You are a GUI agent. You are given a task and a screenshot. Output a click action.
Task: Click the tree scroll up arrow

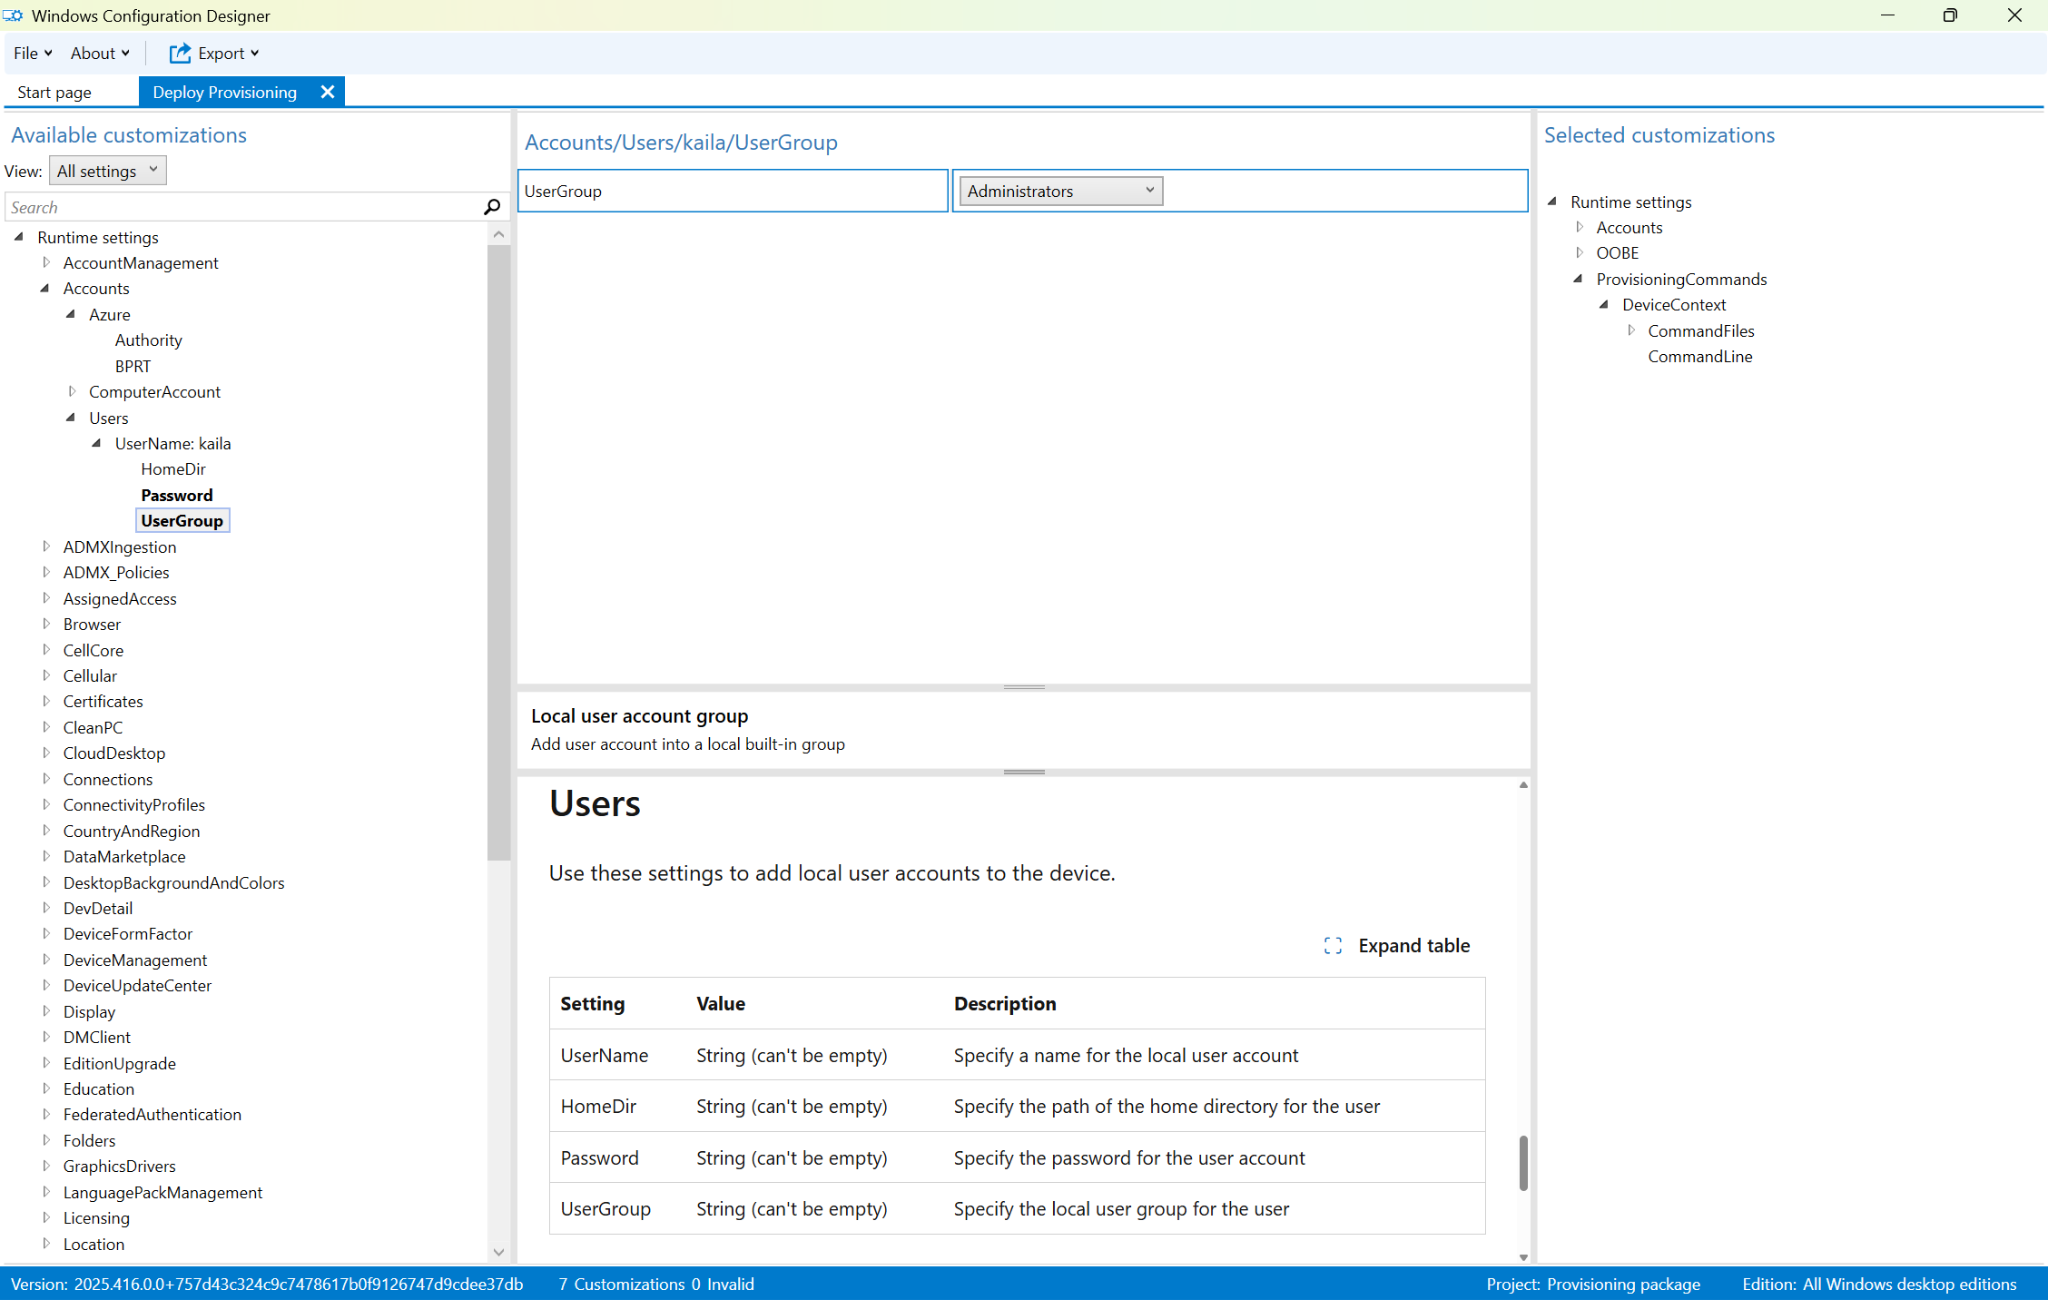(x=499, y=234)
